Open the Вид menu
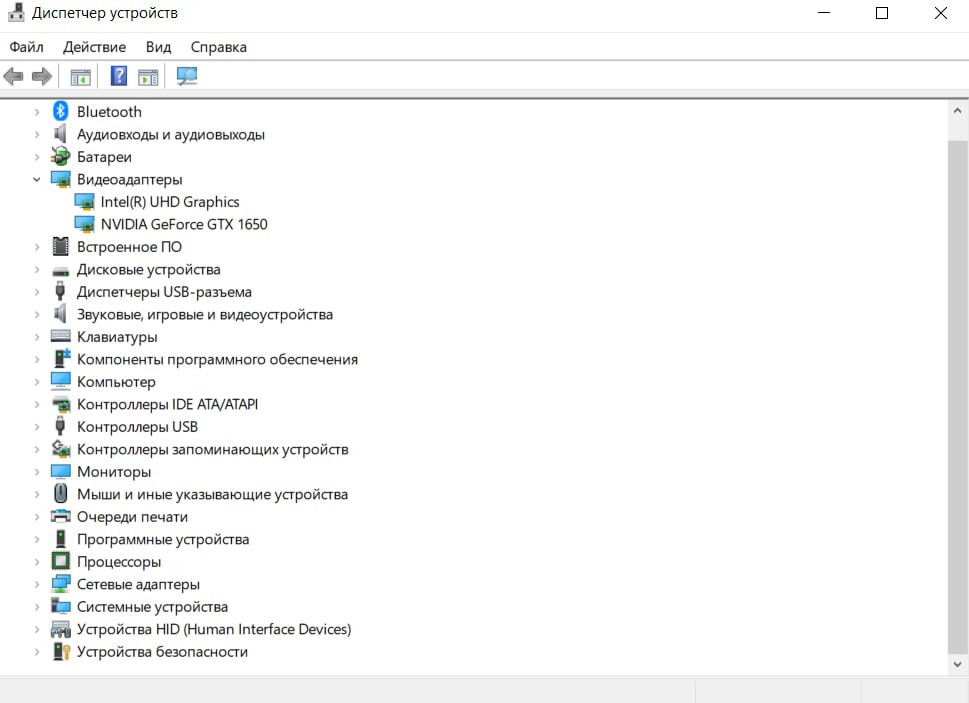969x703 pixels. 158,47
